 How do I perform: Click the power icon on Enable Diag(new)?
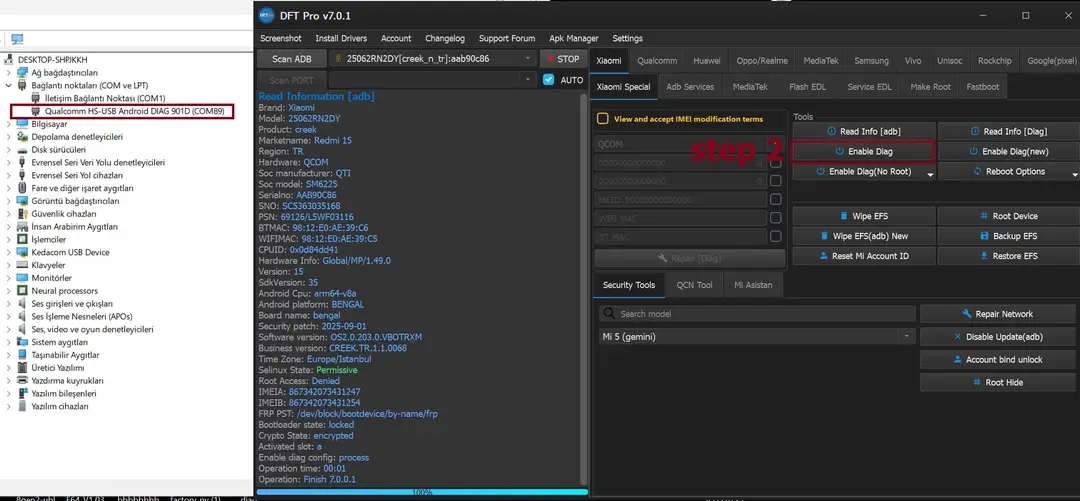[973, 152]
